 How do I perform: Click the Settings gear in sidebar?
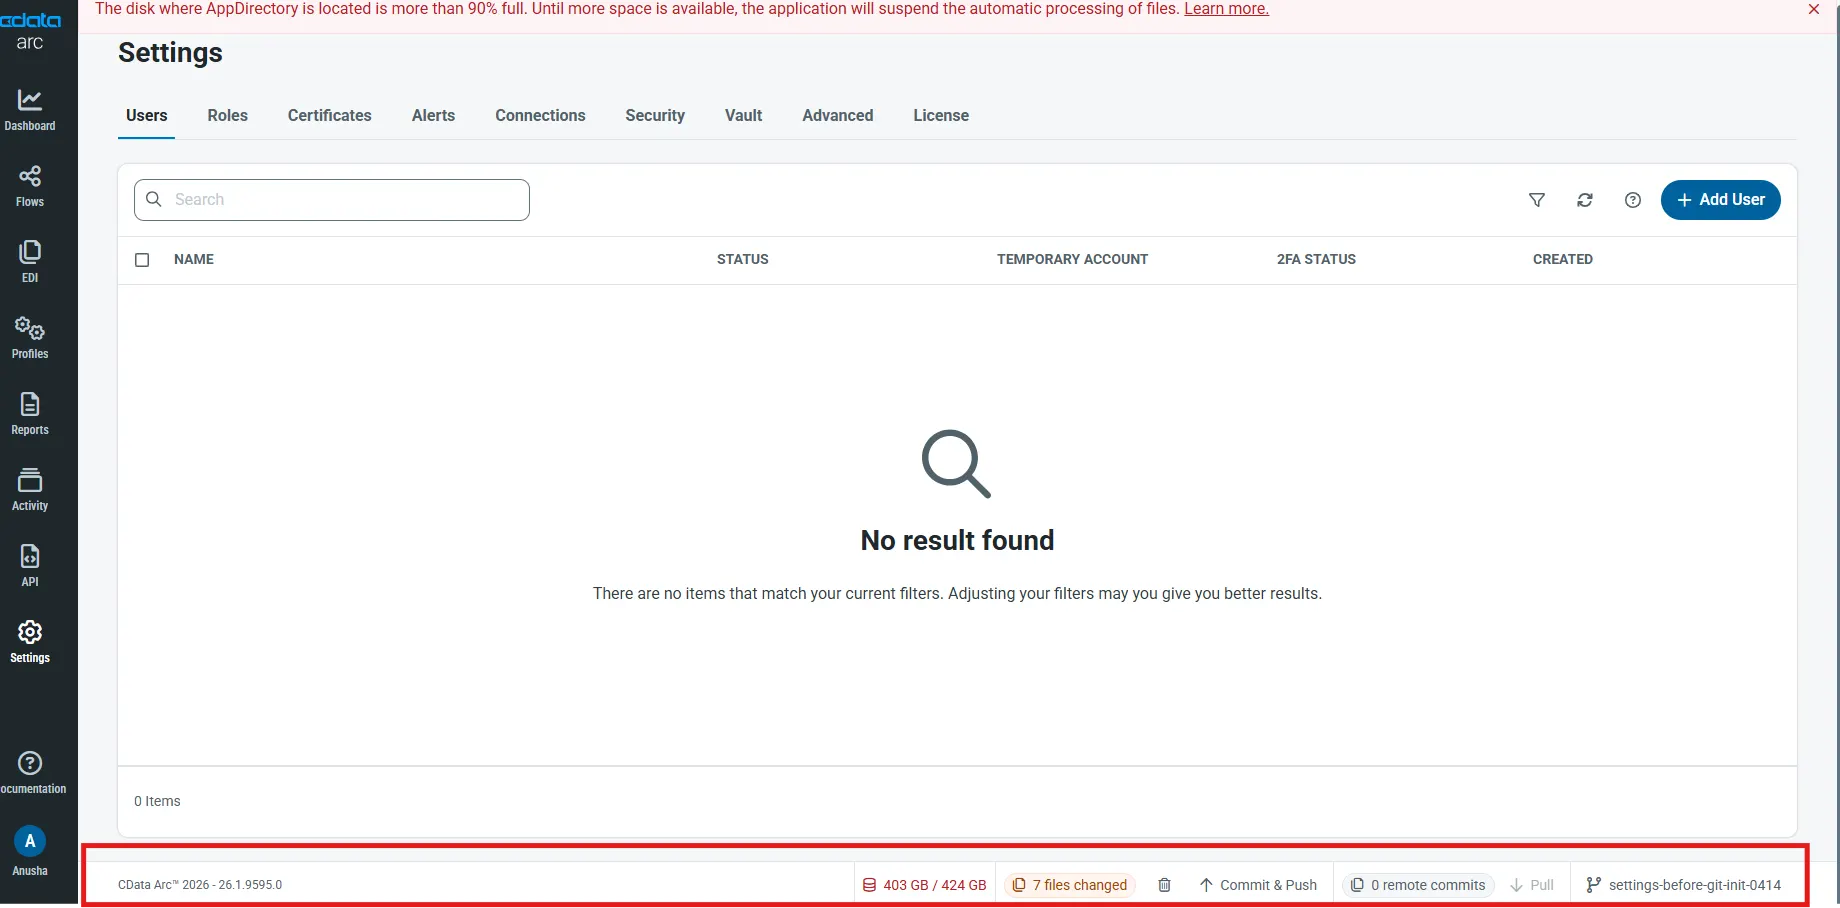pos(30,642)
